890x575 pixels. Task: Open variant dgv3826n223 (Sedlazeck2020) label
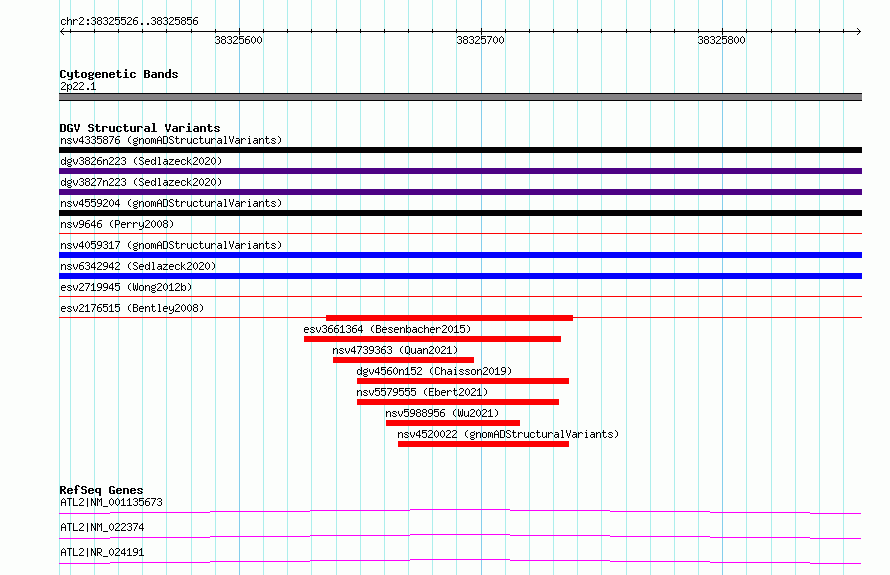click(141, 161)
